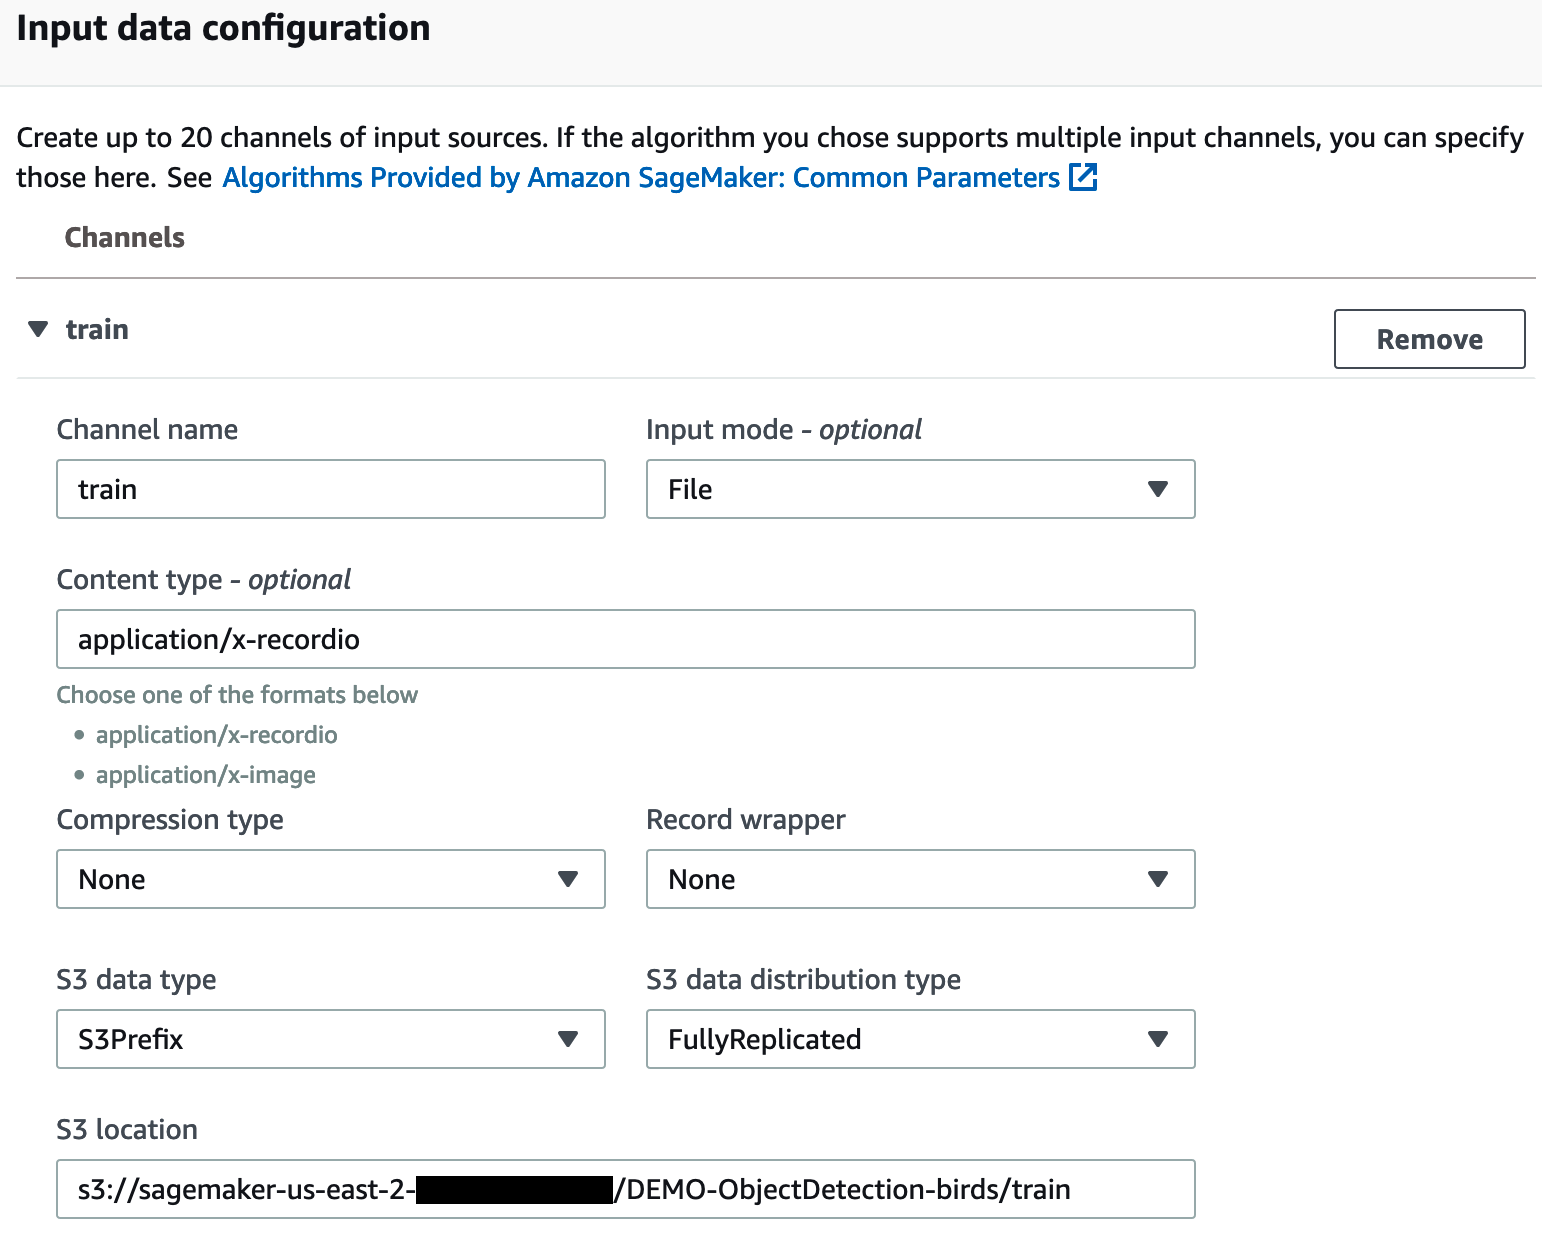Open the Input mode dropdown
Viewport: 1542px width, 1238px height.
[x=920, y=489]
